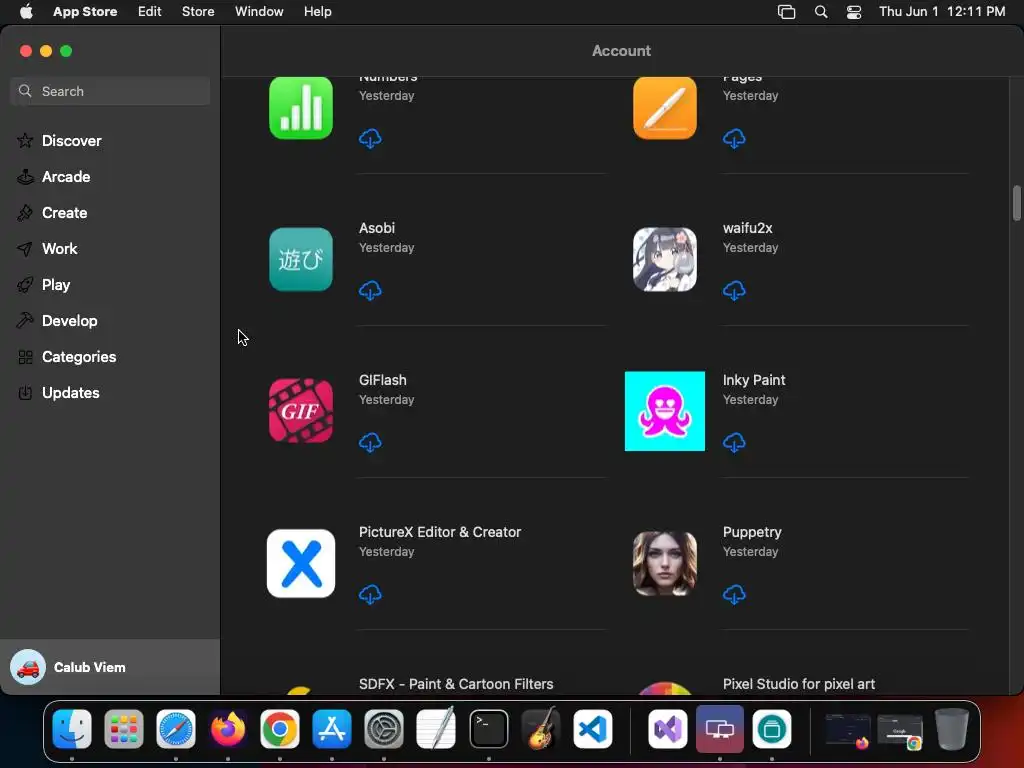Screen dimensions: 1024x768
Task: Open the Calub Viem account profile
Action: click(x=110, y=667)
